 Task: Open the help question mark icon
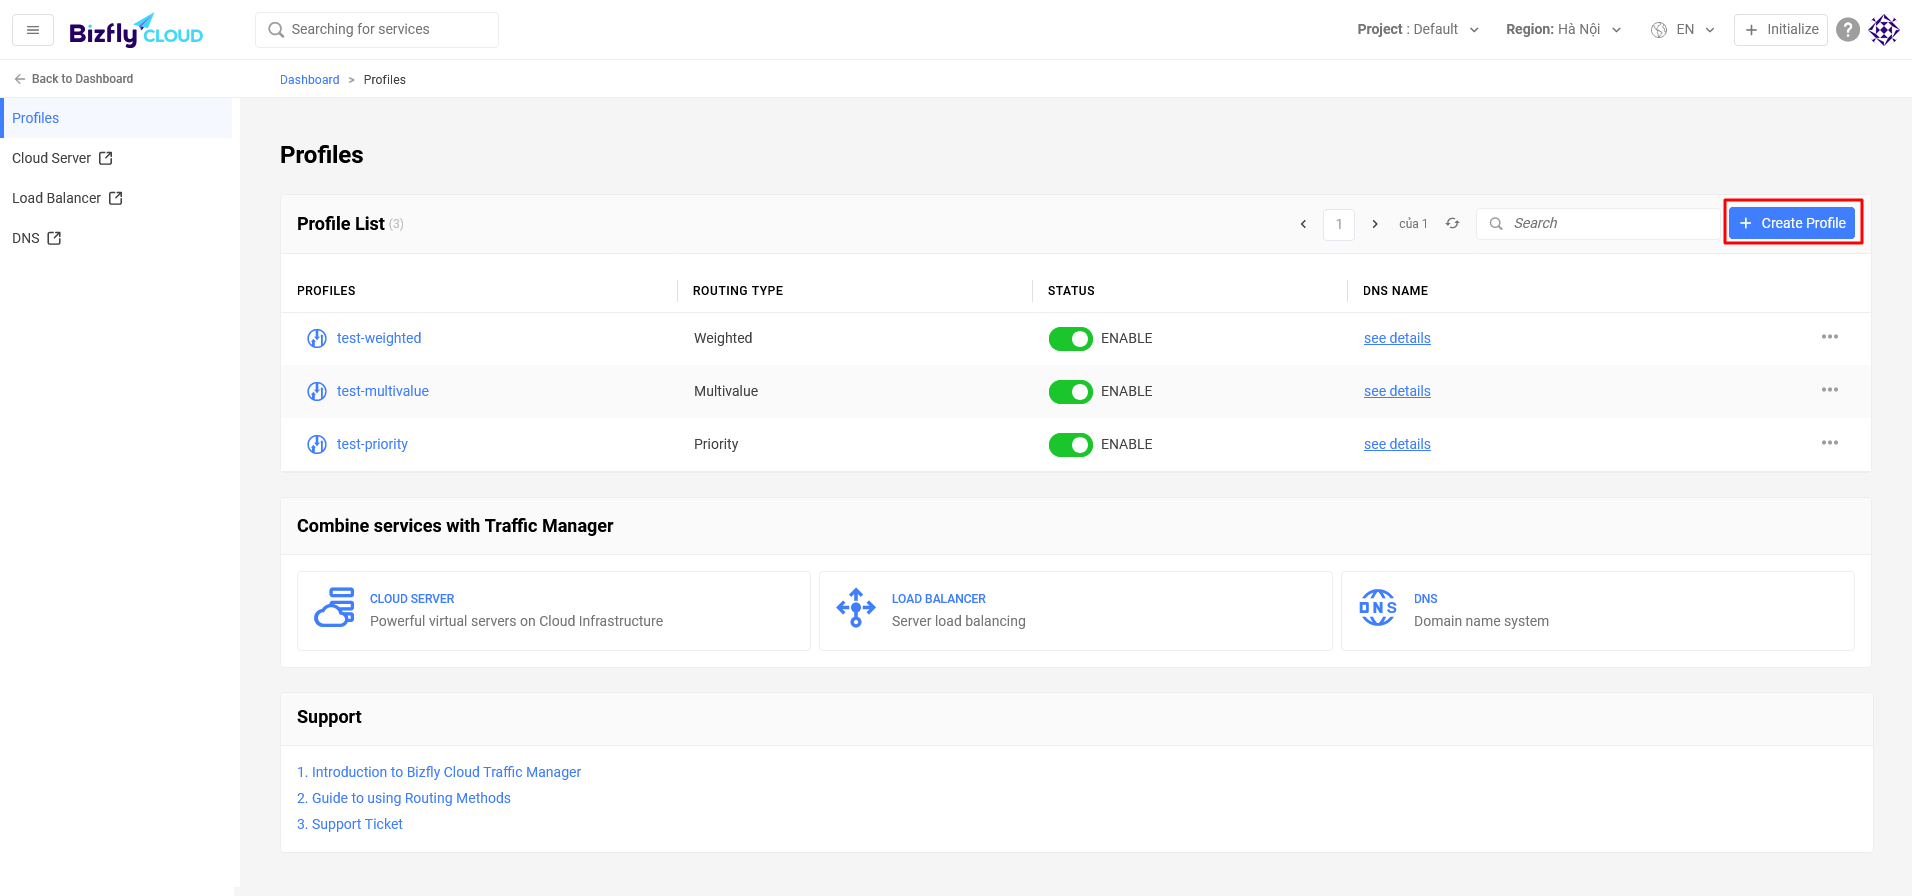pos(1848,30)
